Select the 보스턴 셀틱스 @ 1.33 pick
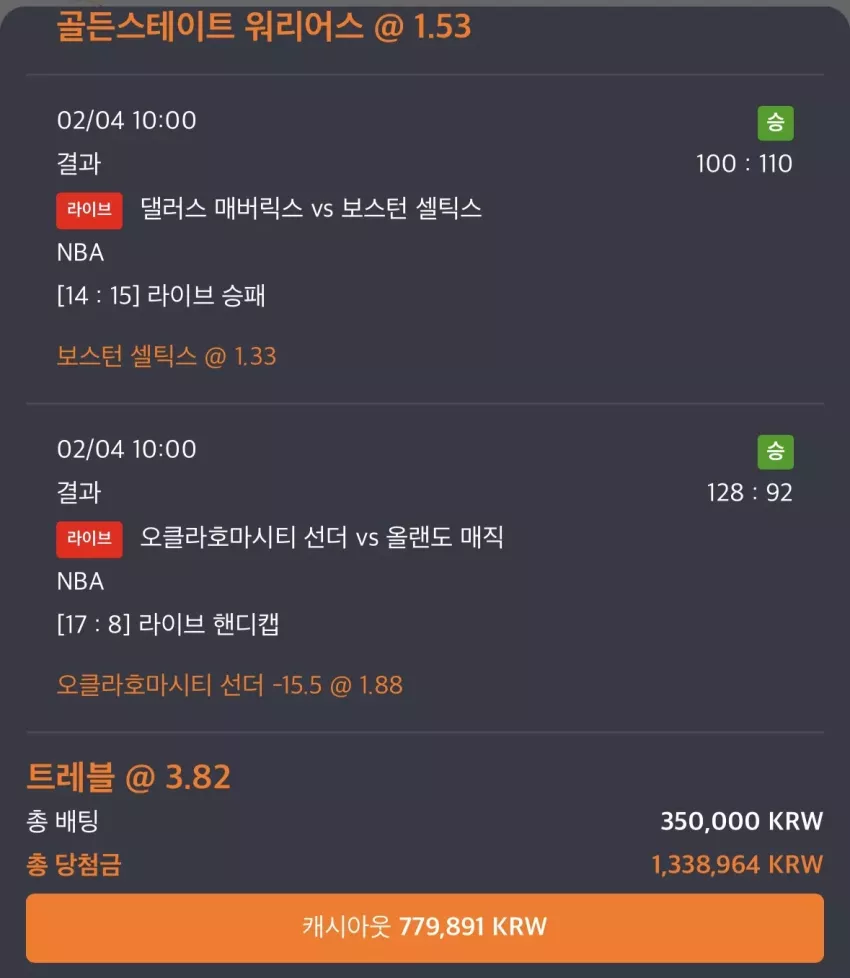The height and width of the screenshot is (978, 850). (166, 356)
